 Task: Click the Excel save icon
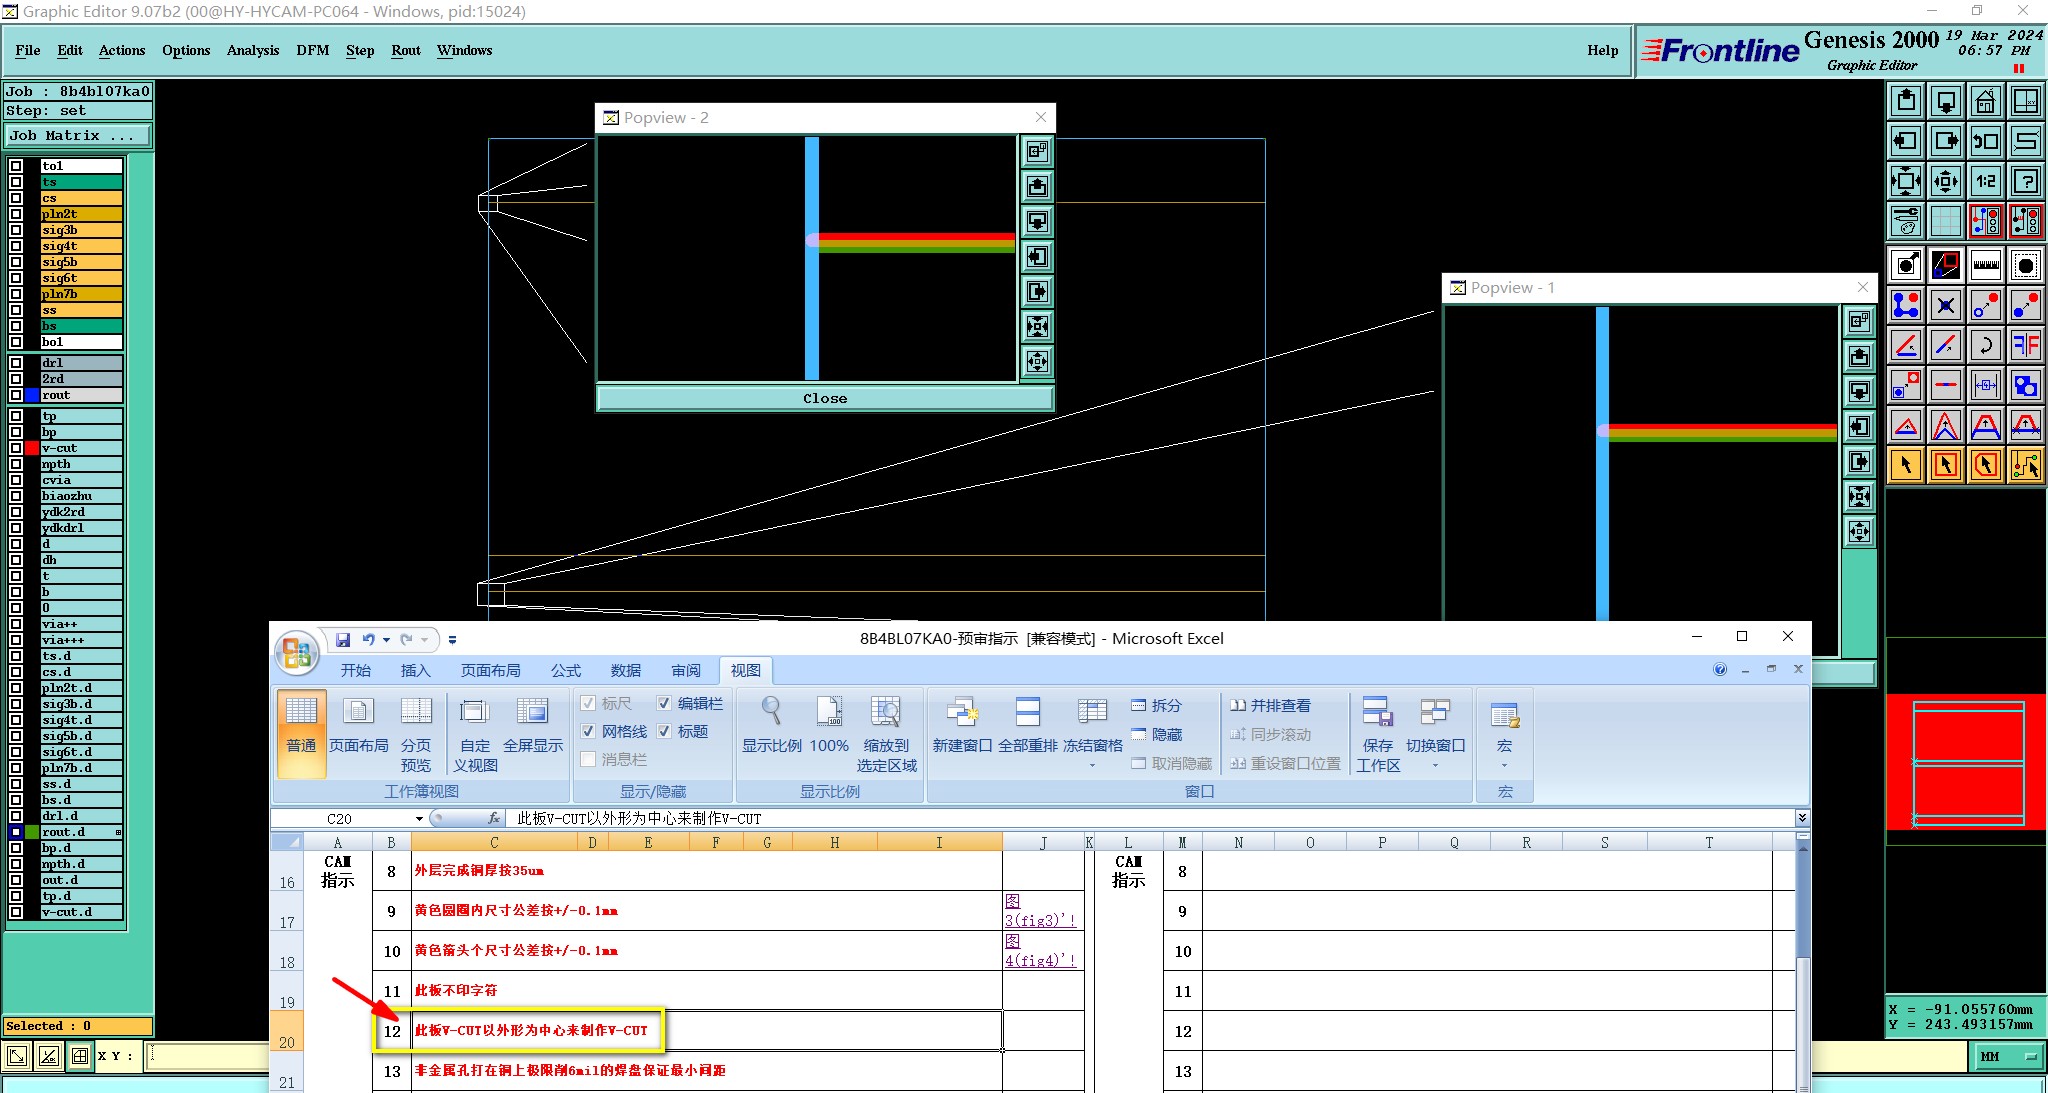click(x=343, y=639)
